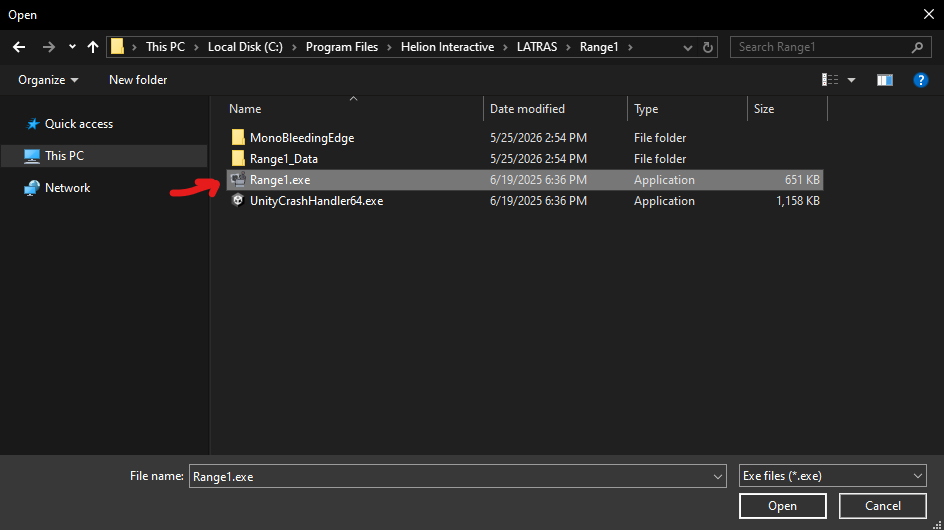Screen dimensions: 944x530
Task: Select Range1 breadcrumb
Action: click(599, 47)
